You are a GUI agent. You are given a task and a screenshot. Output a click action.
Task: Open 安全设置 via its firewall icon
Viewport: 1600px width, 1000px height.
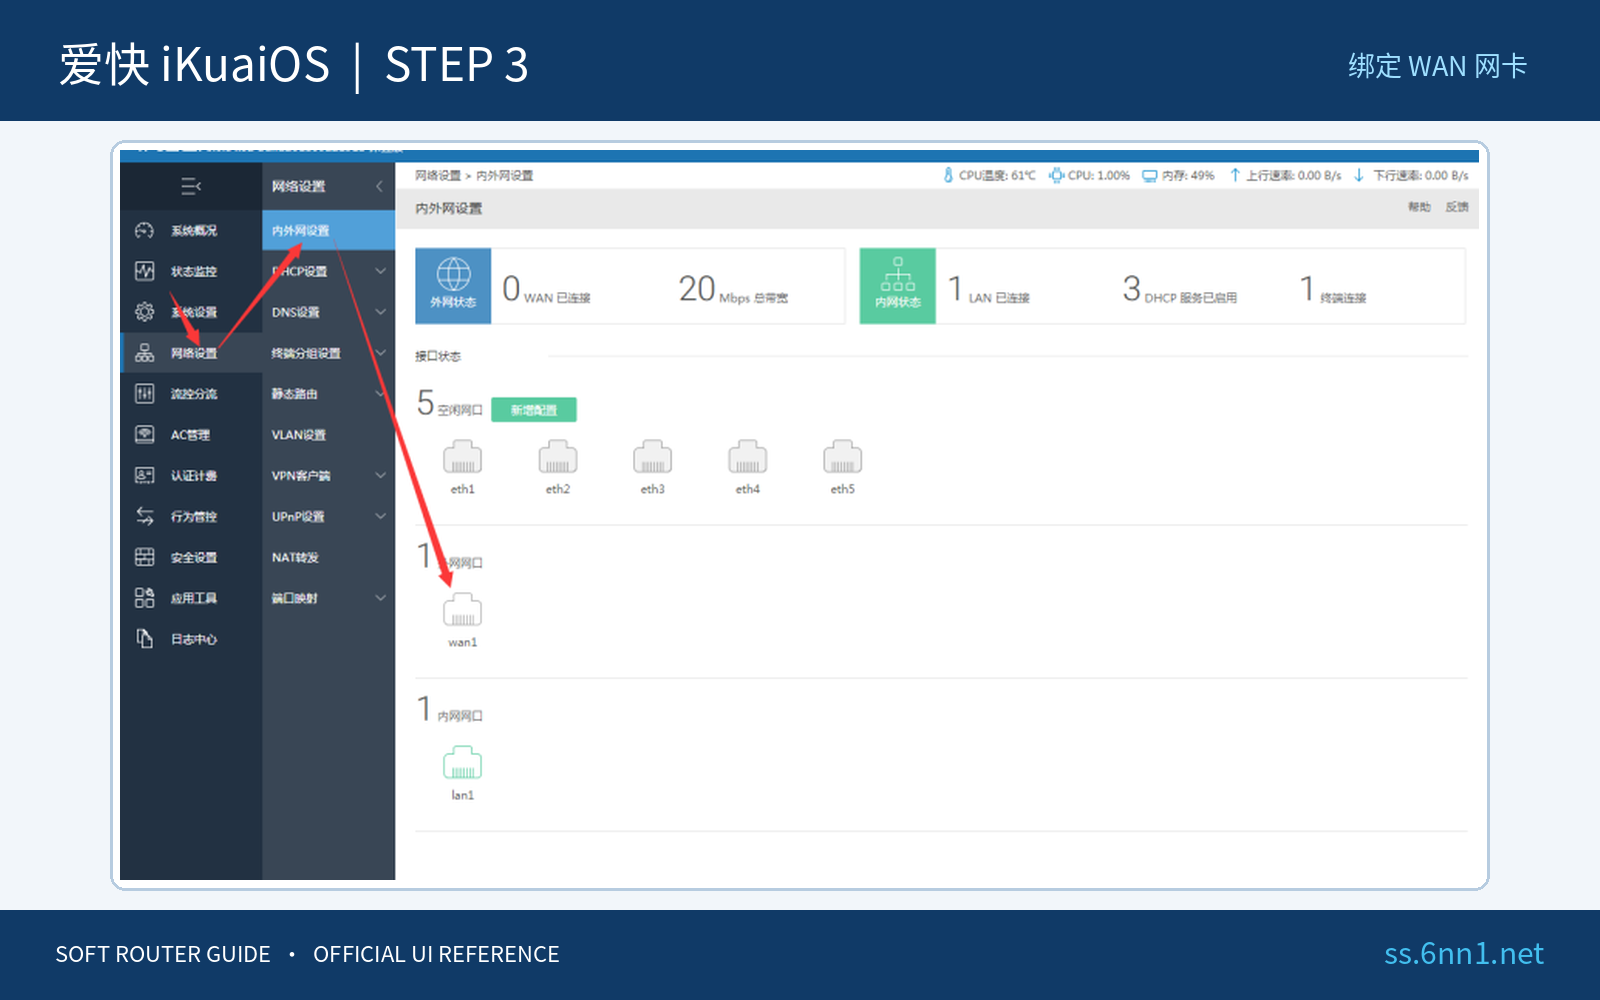(145, 557)
